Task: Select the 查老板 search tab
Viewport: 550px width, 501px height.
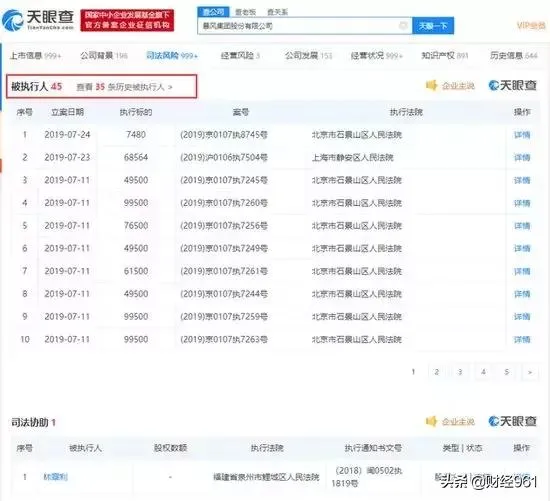Action: [246, 12]
